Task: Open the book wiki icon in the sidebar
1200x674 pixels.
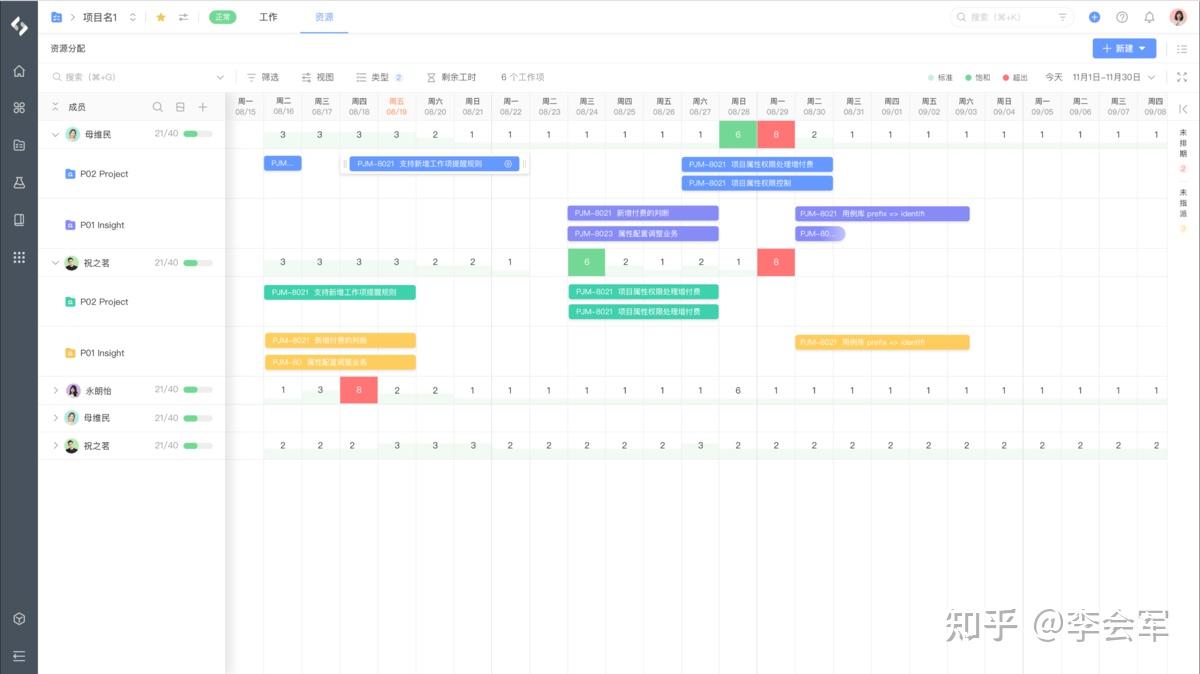Action: coord(18,219)
